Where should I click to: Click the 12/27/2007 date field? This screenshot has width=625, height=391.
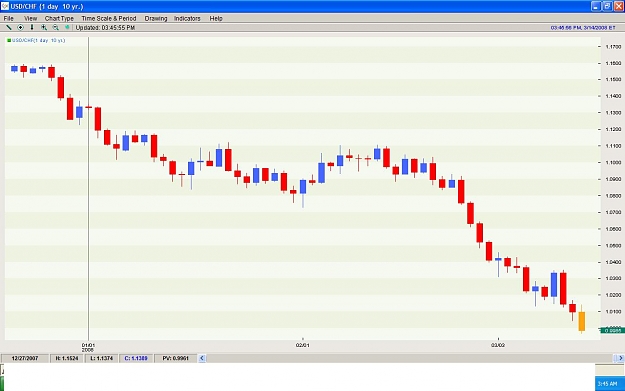[x=25, y=358]
